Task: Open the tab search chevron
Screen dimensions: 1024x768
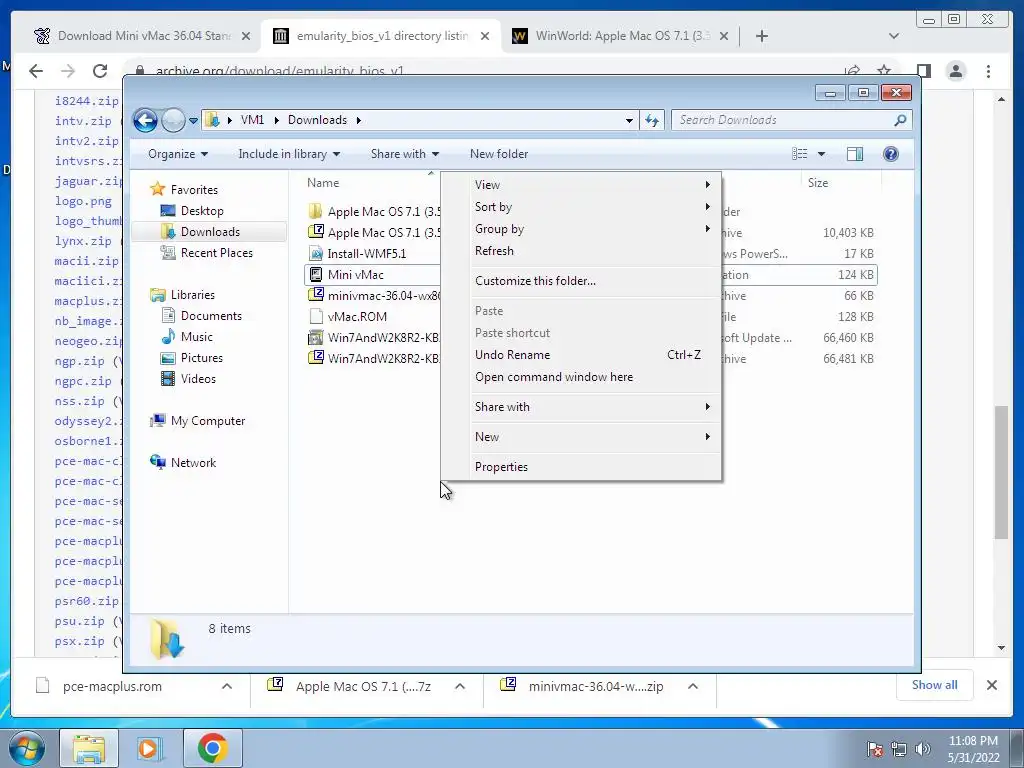Action: click(x=894, y=36)
